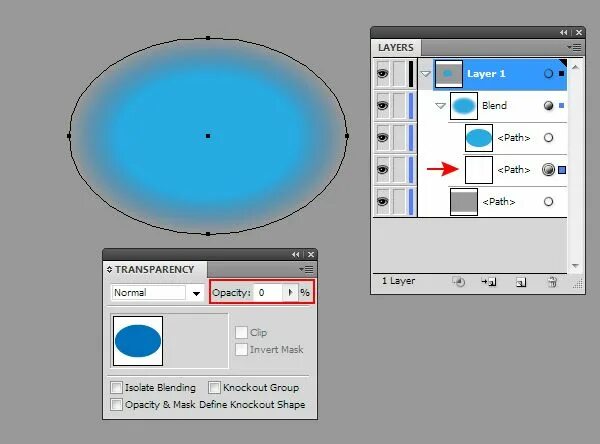Click the Blend thumbnail in Layers
Screen dimensions: 600x444
point(464,106)
